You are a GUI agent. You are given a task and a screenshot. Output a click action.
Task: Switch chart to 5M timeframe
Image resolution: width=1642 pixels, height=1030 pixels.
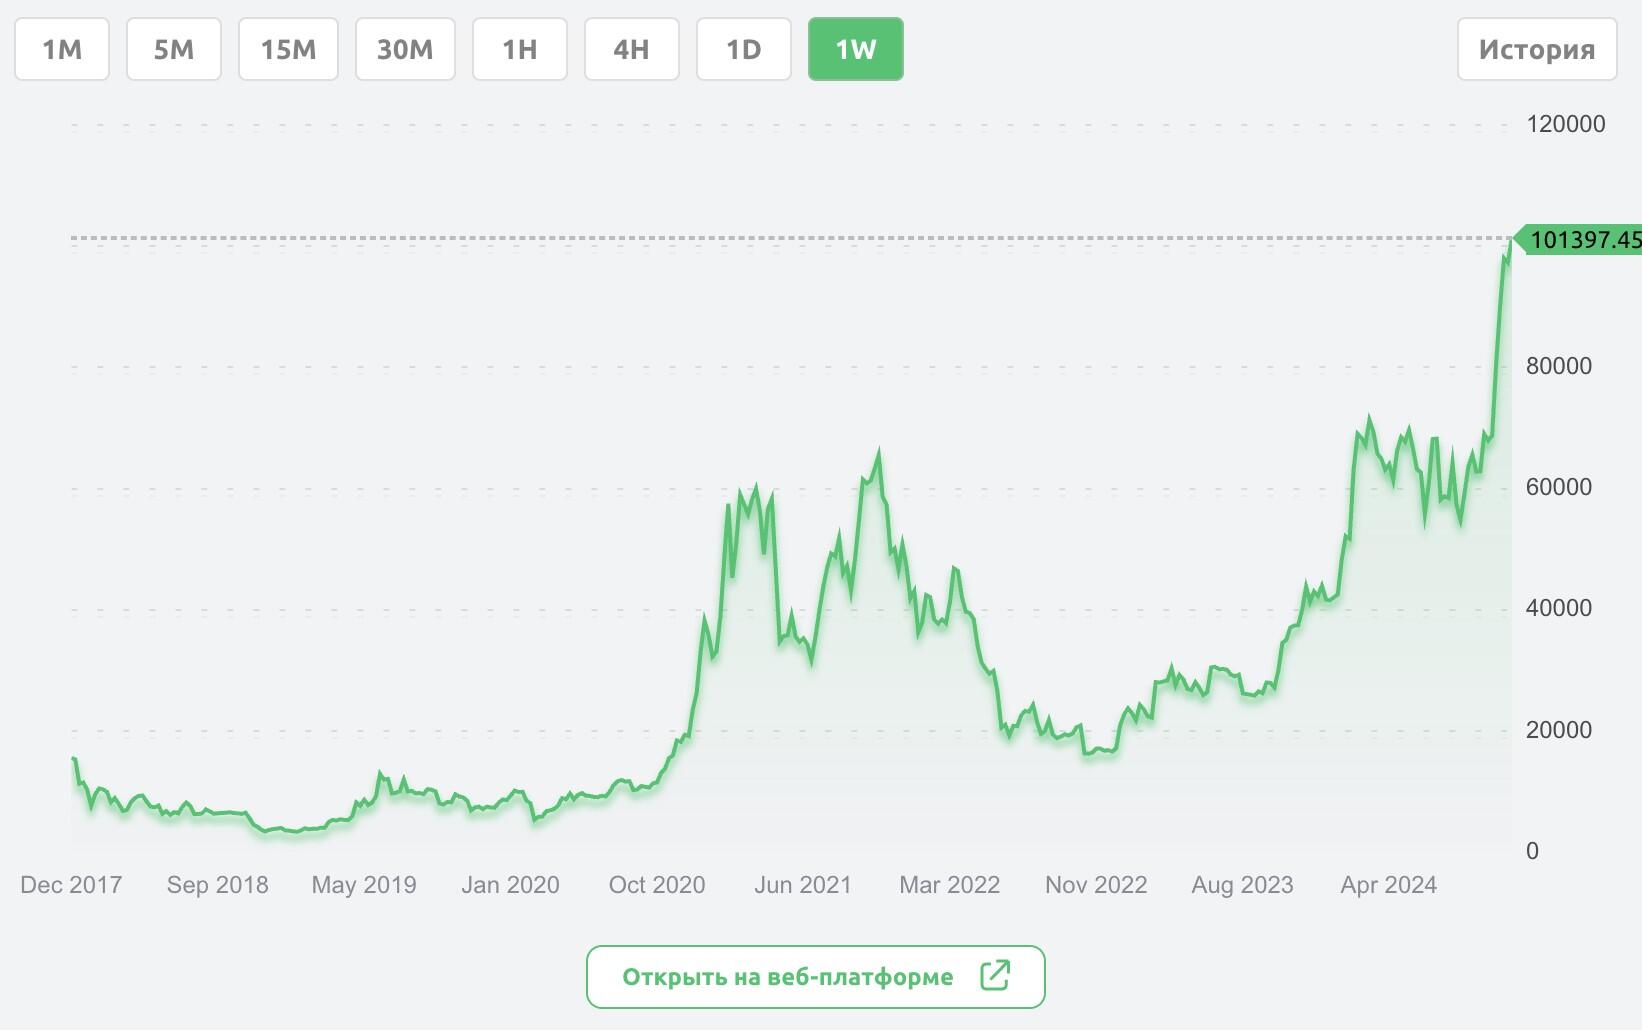(174, 49)
